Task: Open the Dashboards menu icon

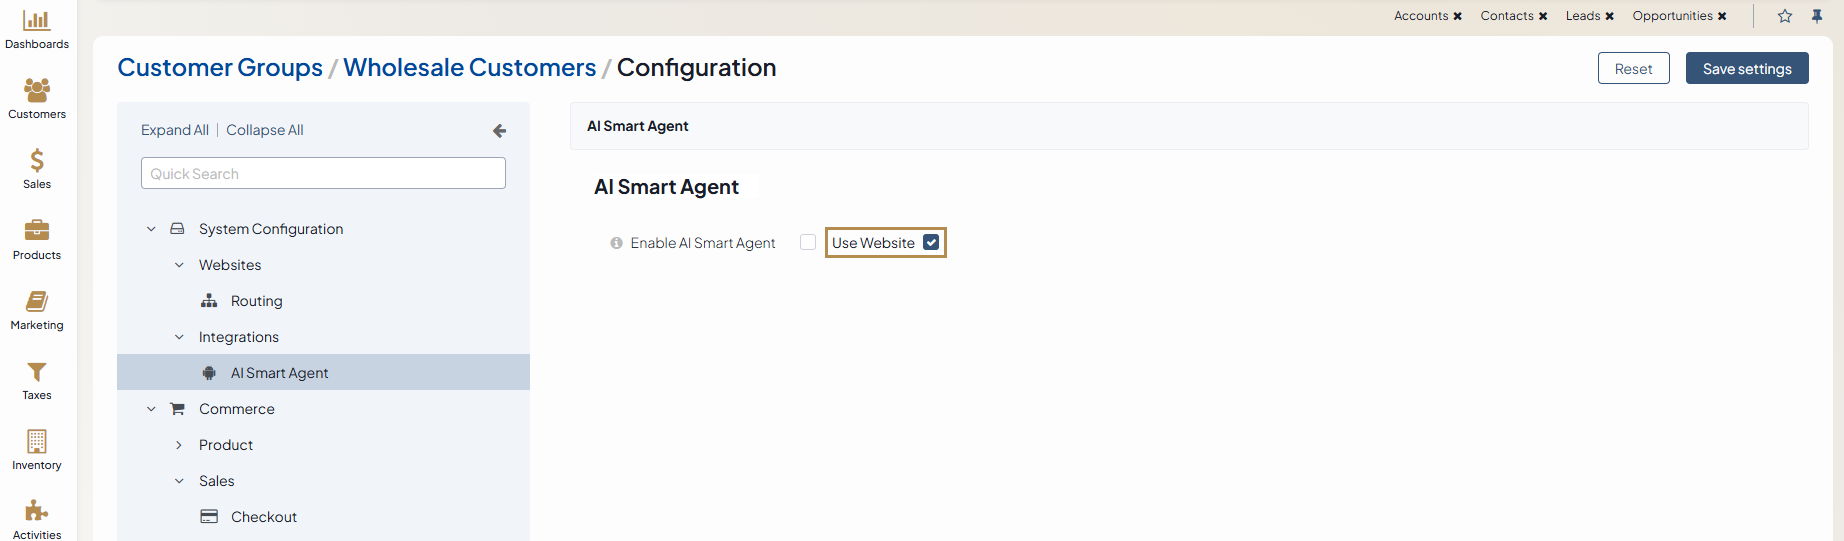Action: pos(37,21)
